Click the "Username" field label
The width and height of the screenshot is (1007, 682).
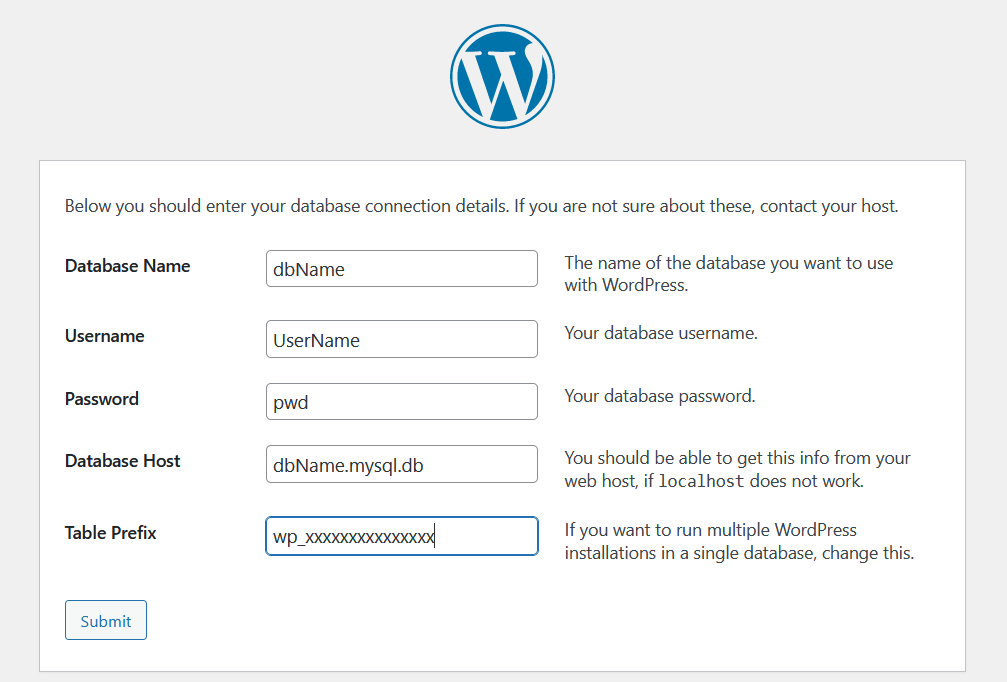coord(104,336)
